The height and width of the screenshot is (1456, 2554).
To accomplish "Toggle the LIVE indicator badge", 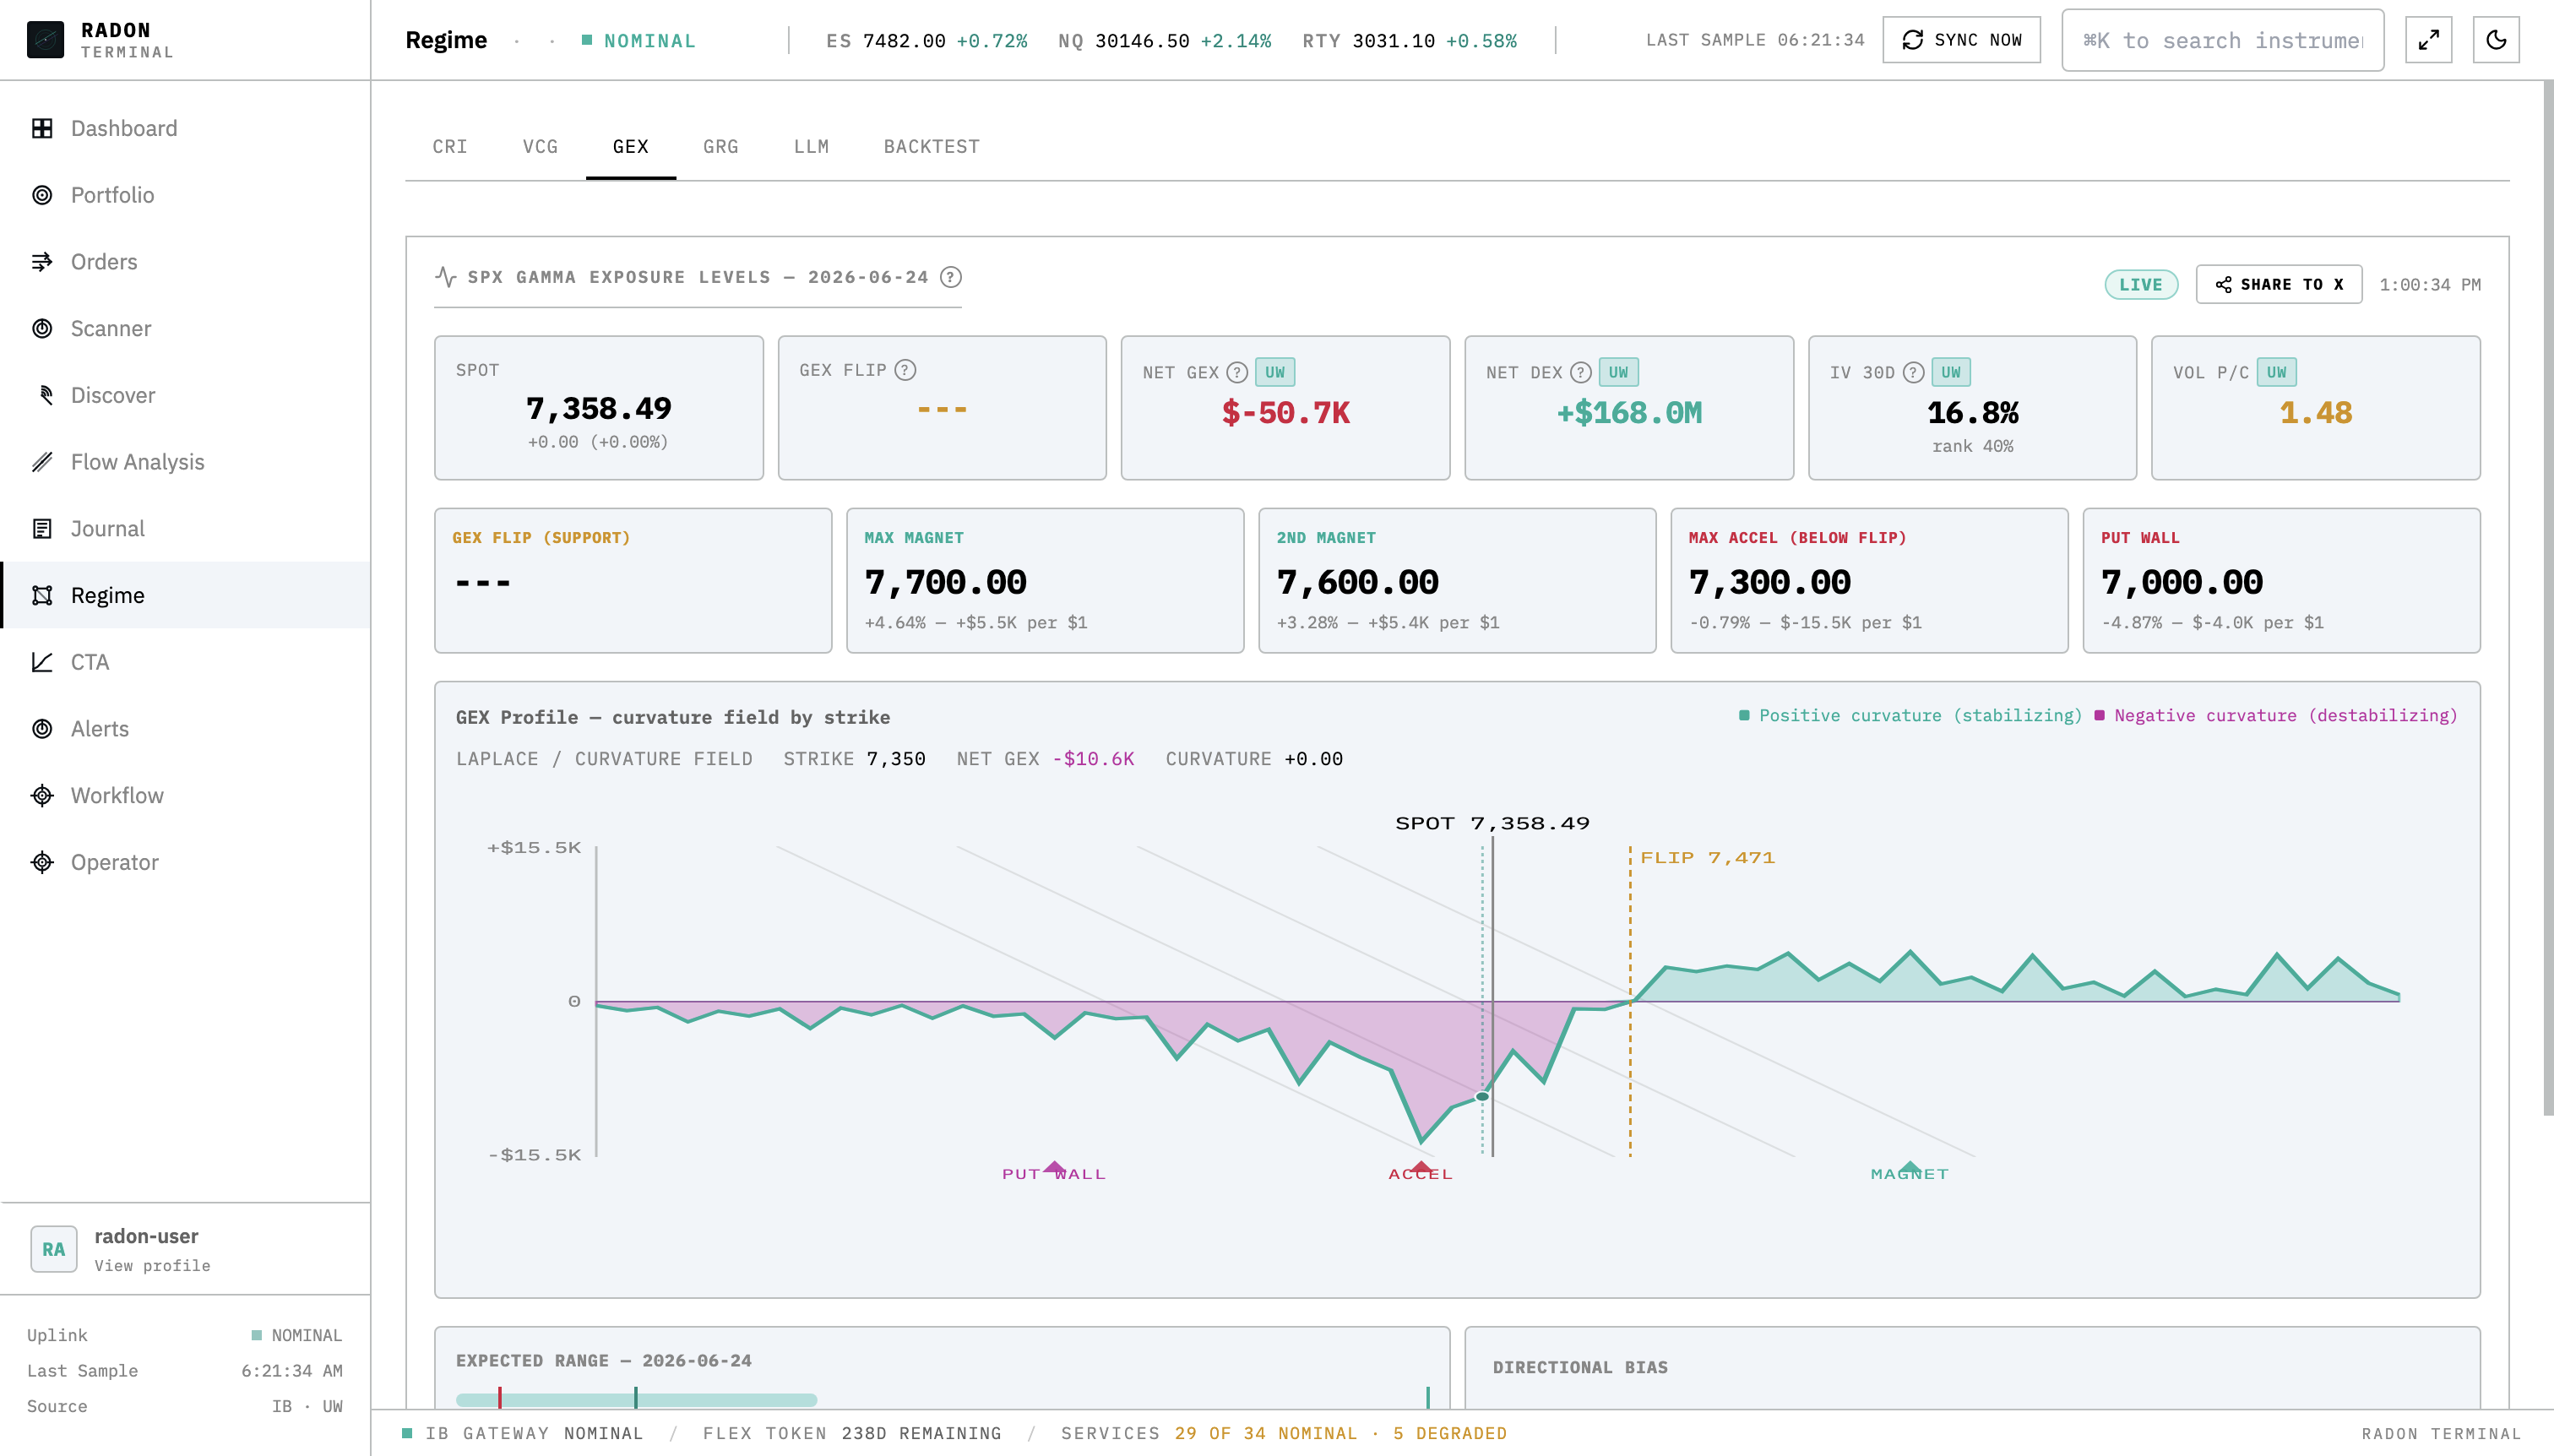I will tap(2140, 285).
